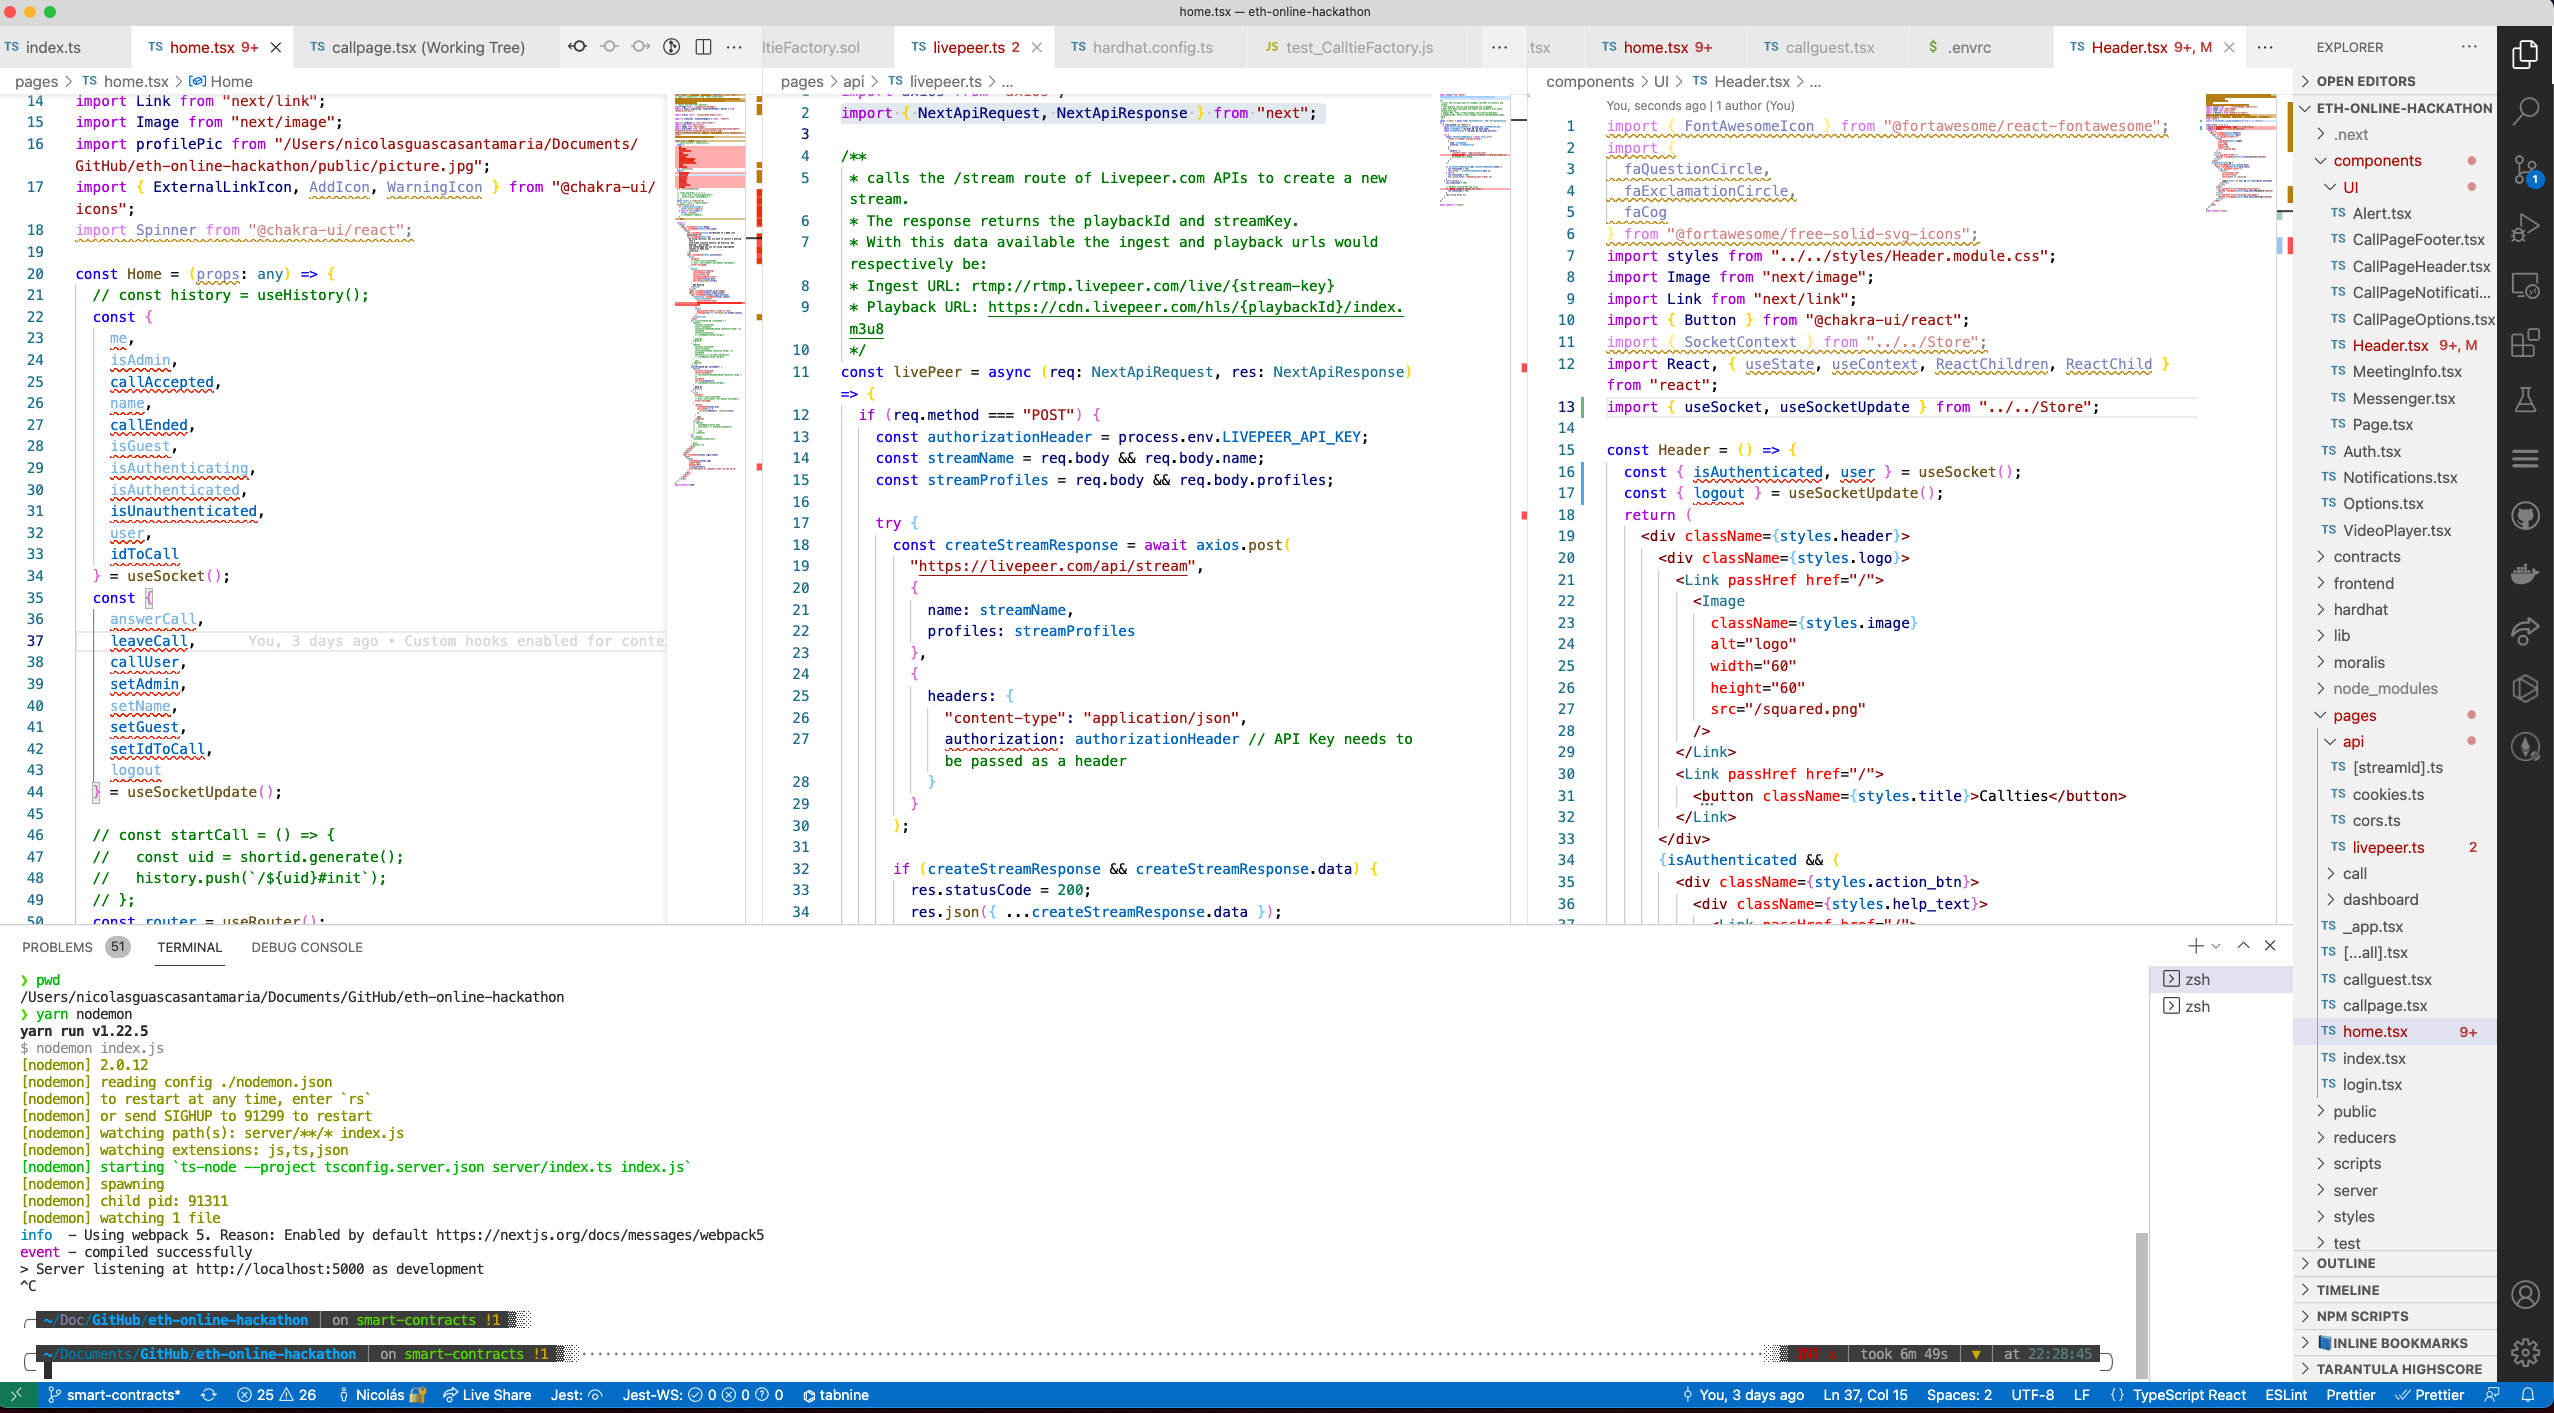Click the go to next change icon

(641, 47)
